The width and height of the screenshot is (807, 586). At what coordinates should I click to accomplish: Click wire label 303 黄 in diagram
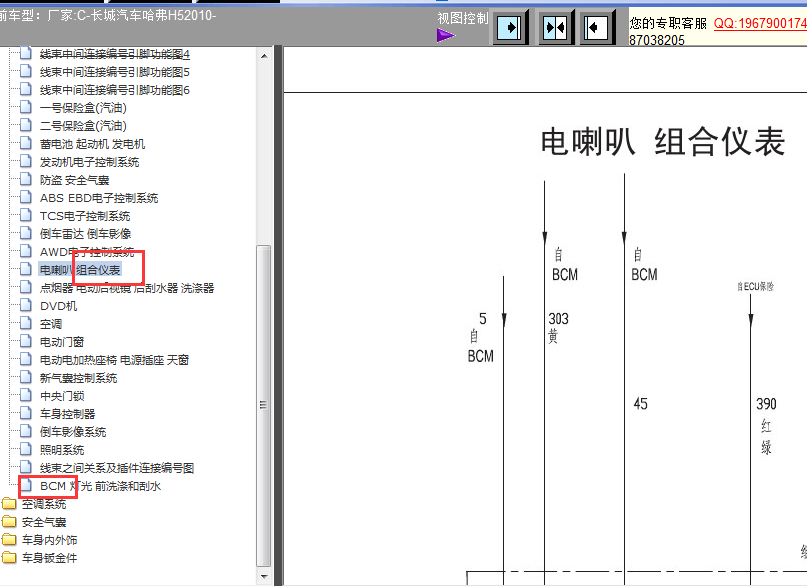click(x=558, y=327)
